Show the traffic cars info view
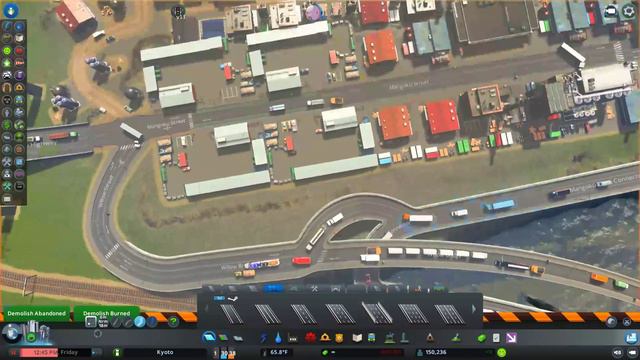Screen dimensions: 640x360 [x=7, y=76]
